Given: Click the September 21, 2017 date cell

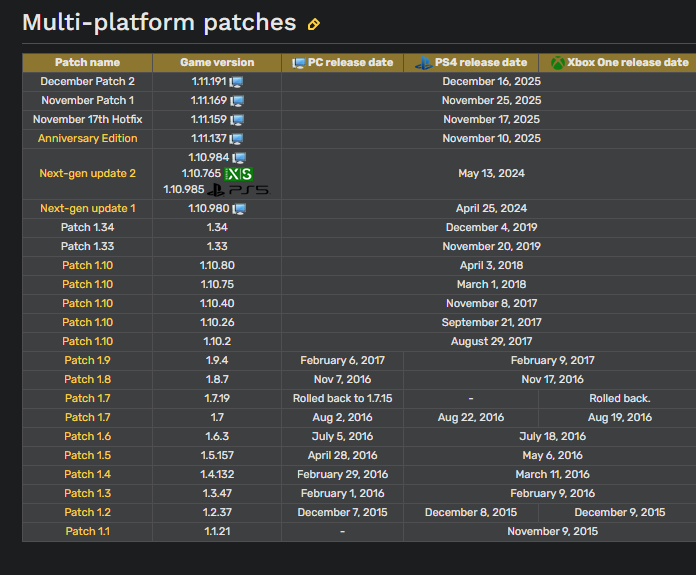Looking at the screenshot, I should [491, 323].
